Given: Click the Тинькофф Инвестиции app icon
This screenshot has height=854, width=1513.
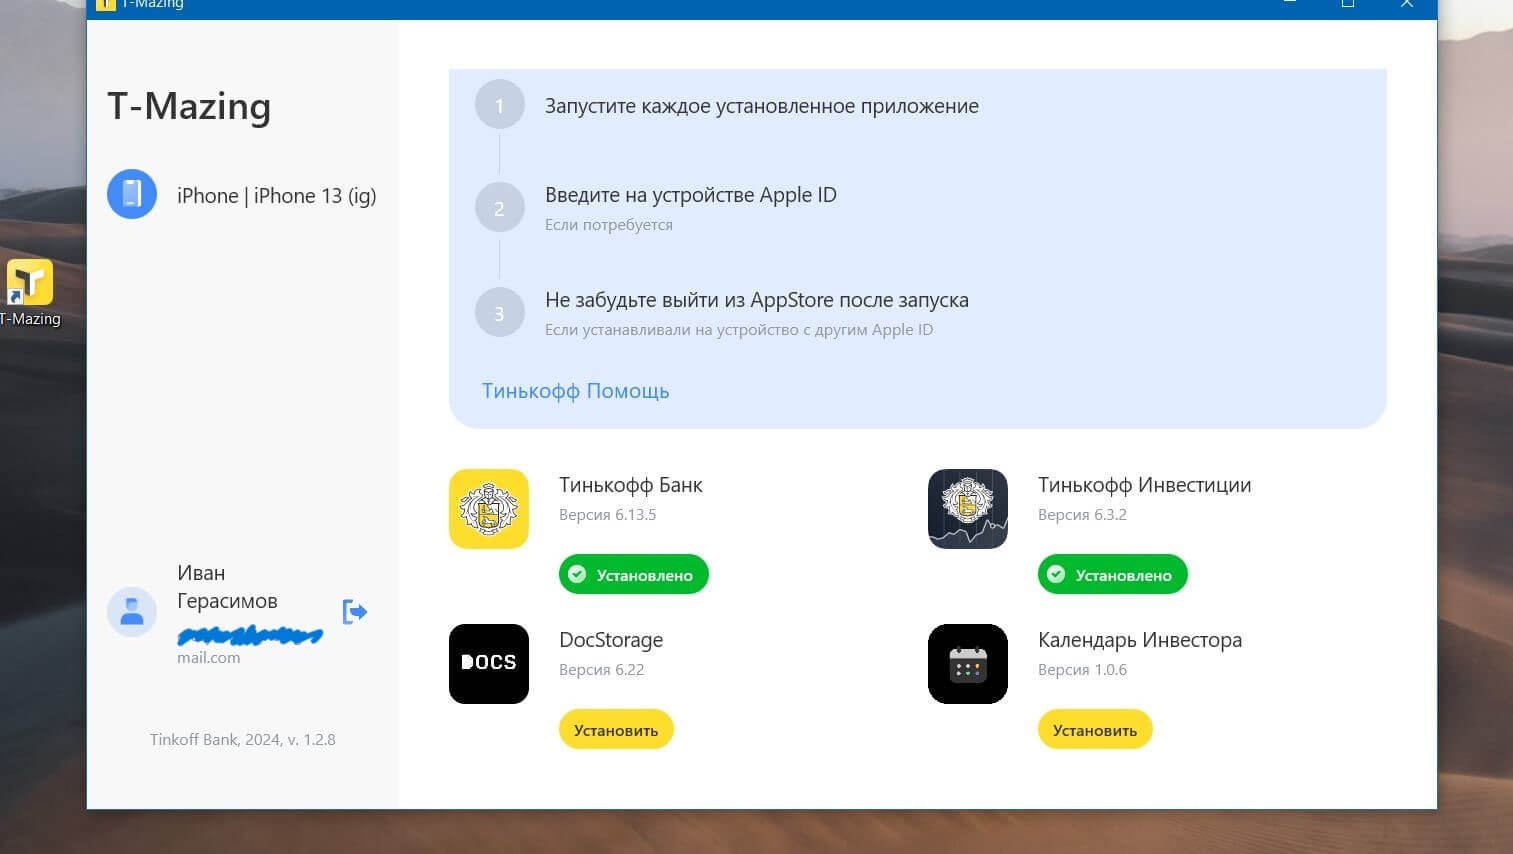Looking at the screenshot, I should (x=967, y=509).
